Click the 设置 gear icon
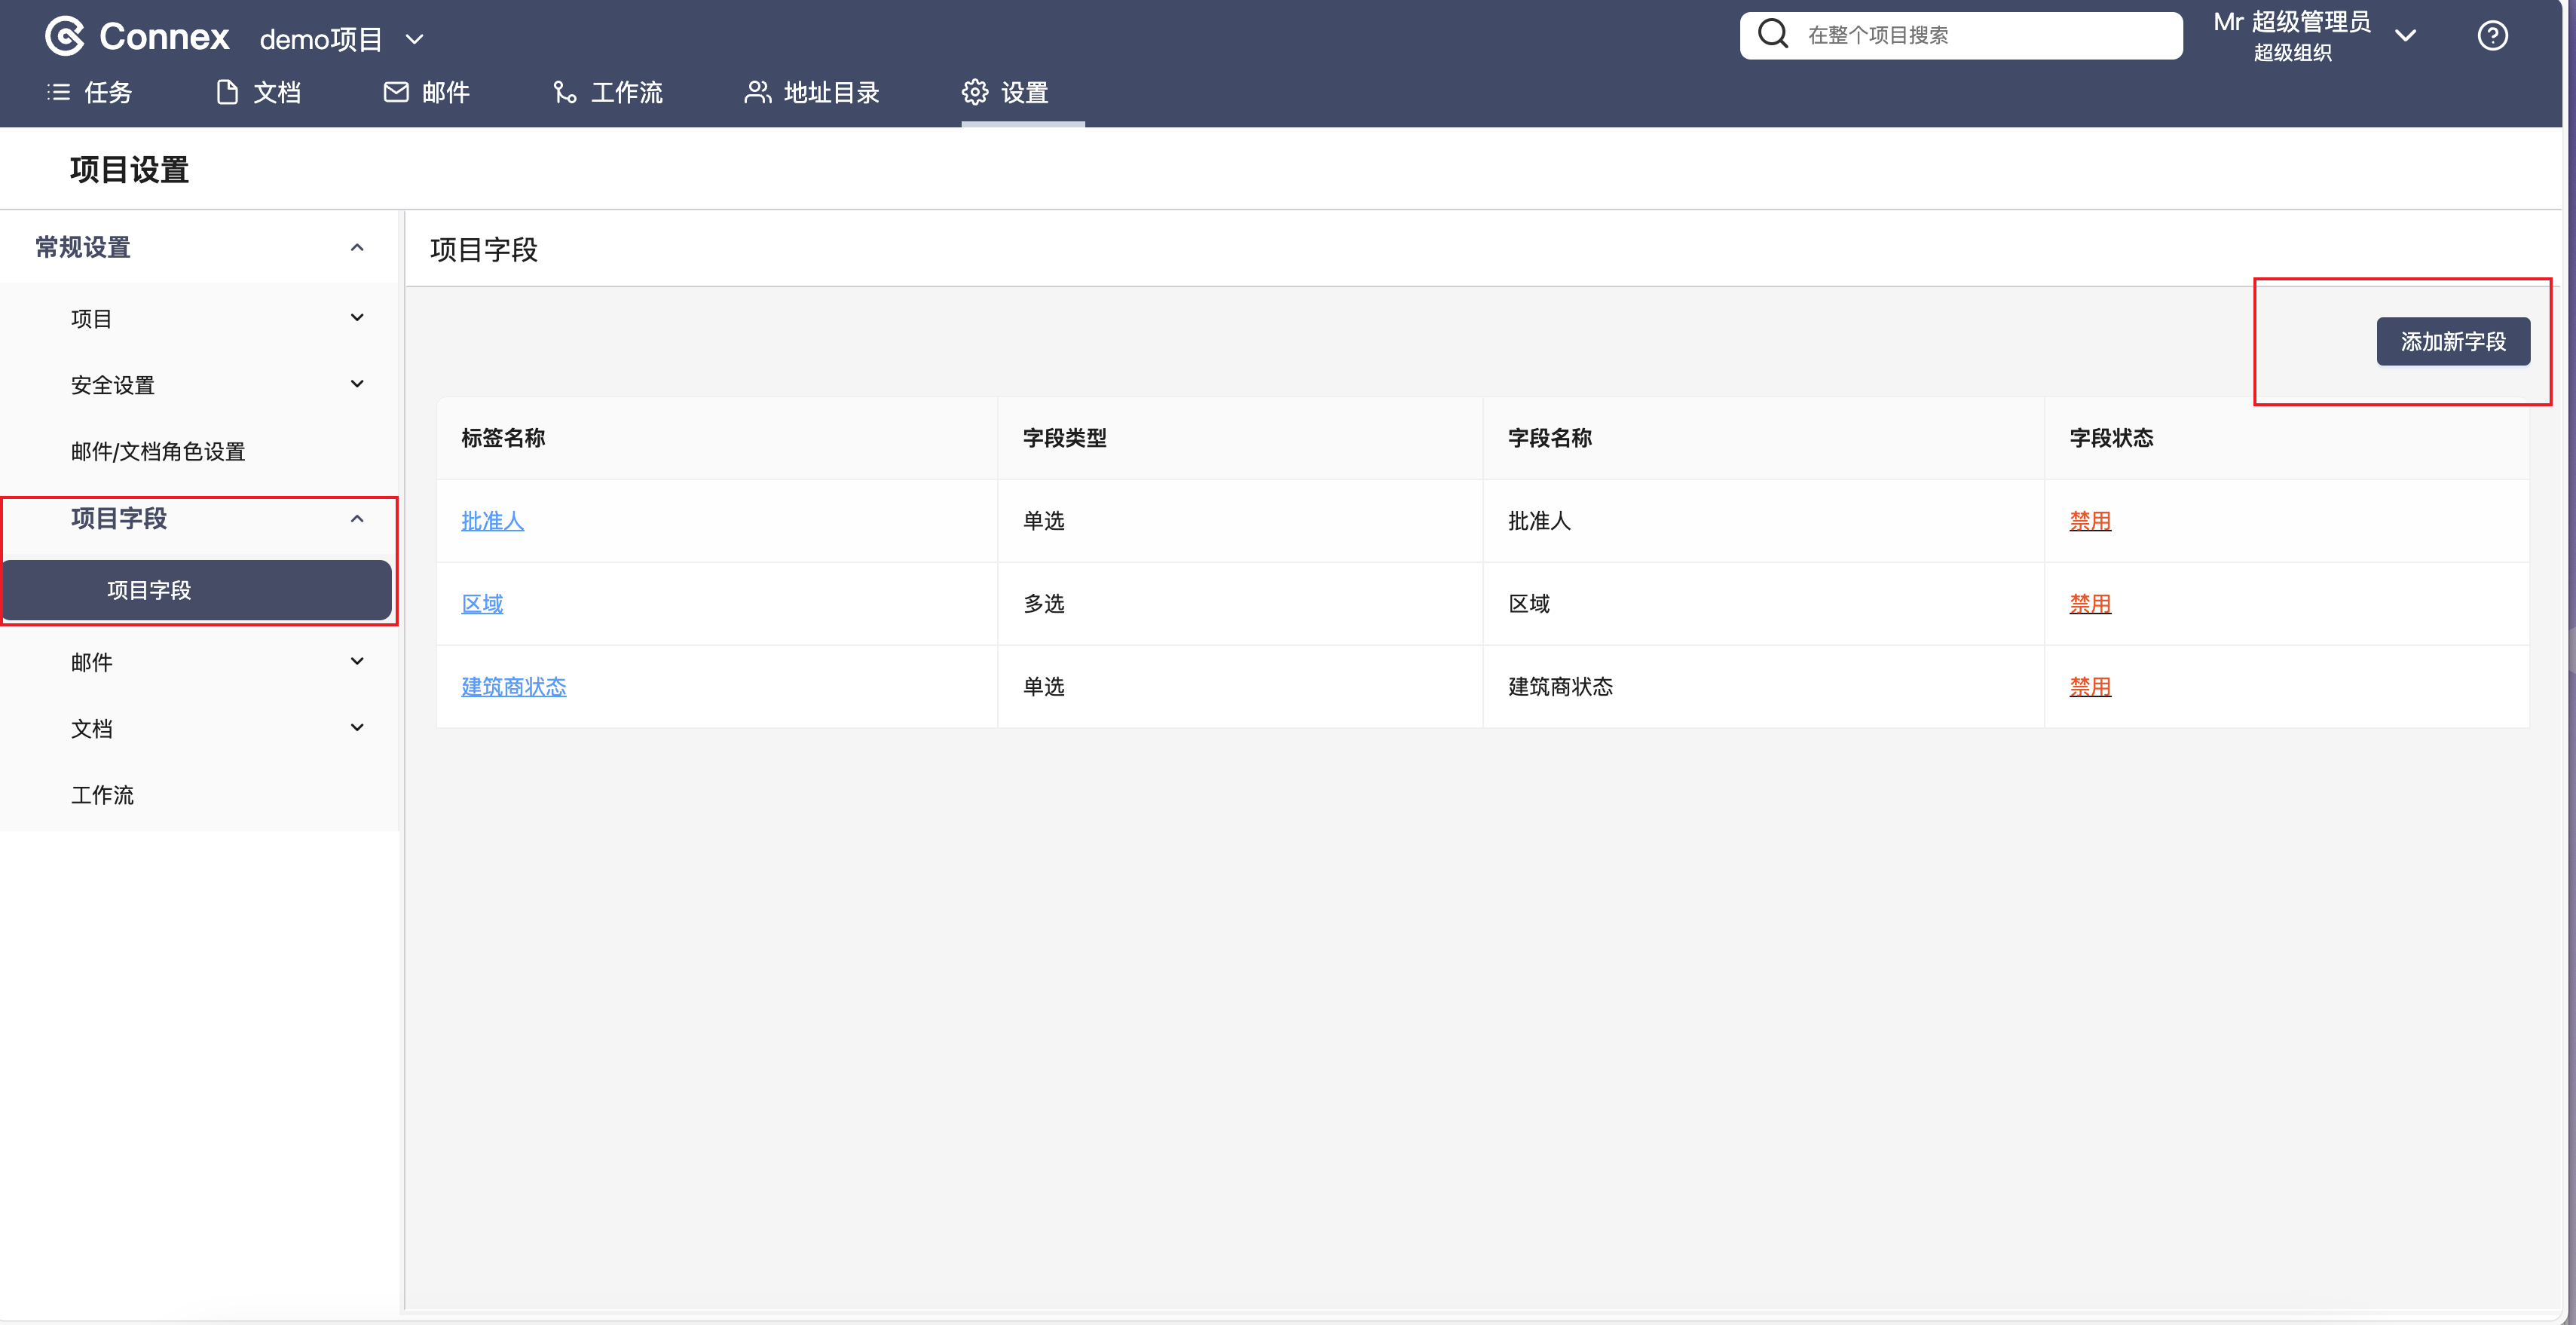Viewport: 2576px width, 1325px height. tap(975, 93)
